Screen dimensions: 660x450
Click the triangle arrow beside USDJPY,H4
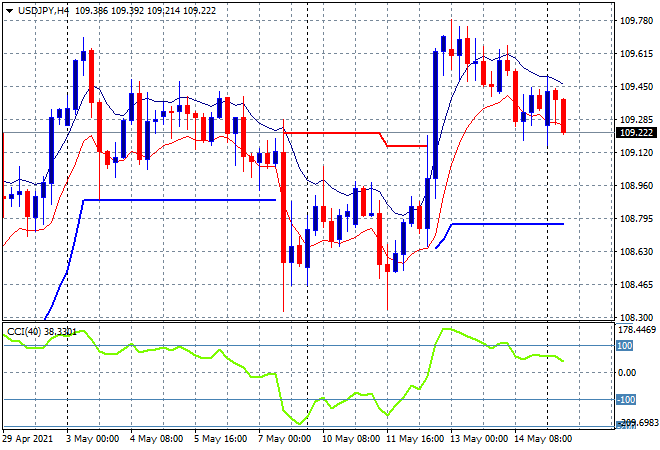(9, 11)
